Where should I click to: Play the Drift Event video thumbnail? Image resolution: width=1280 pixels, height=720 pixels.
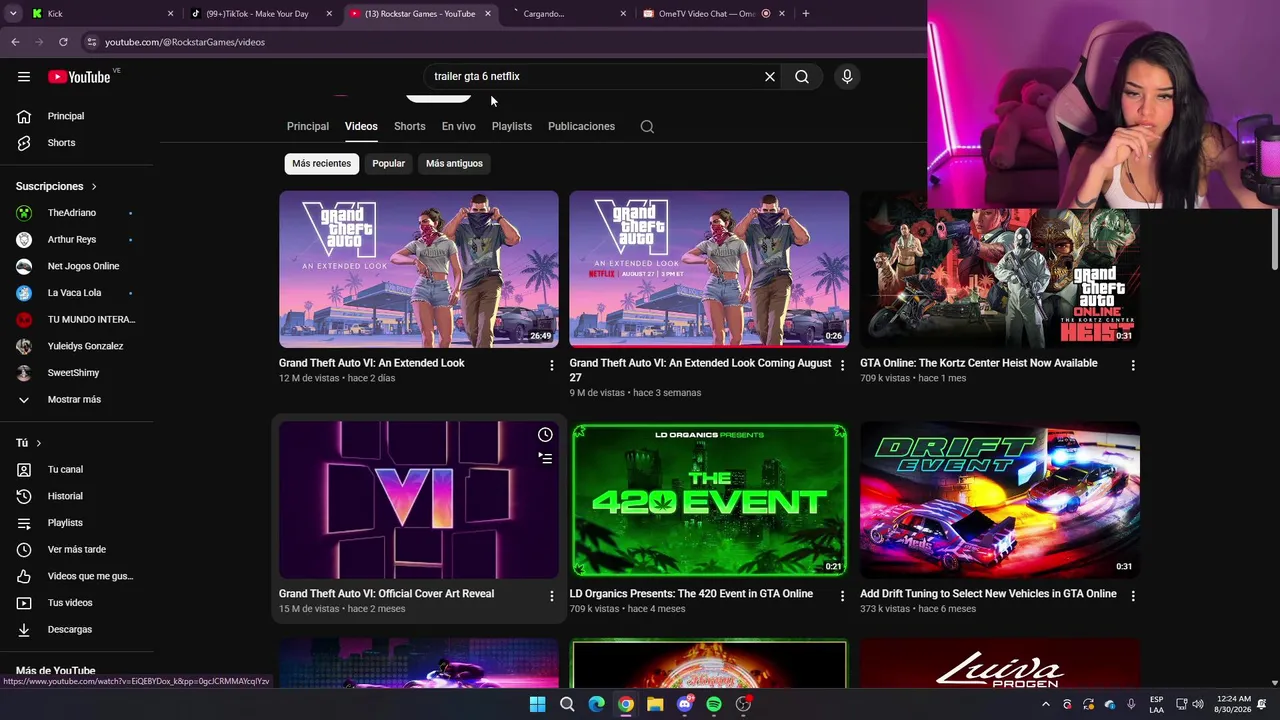pyautogui.click(x=1000, y=500)
